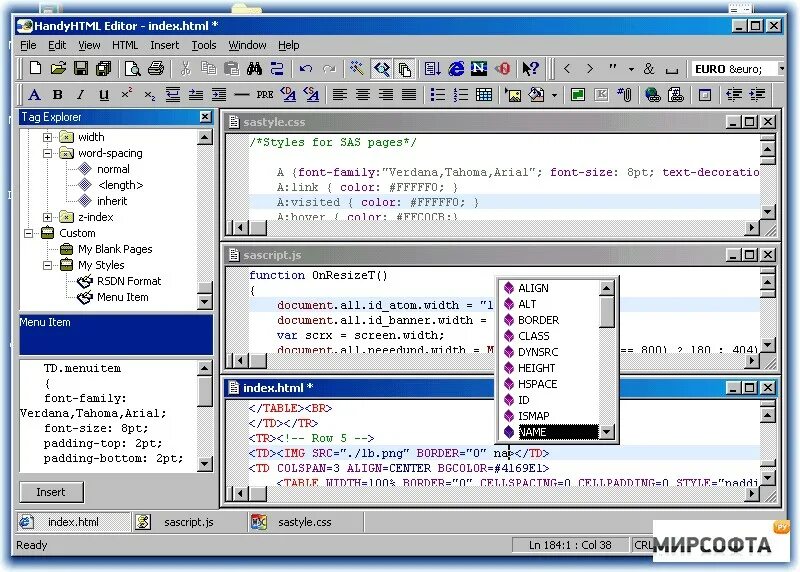Expand the z-index tree node
The width and height of the screenshot is (800, 572).
[47, 217]
